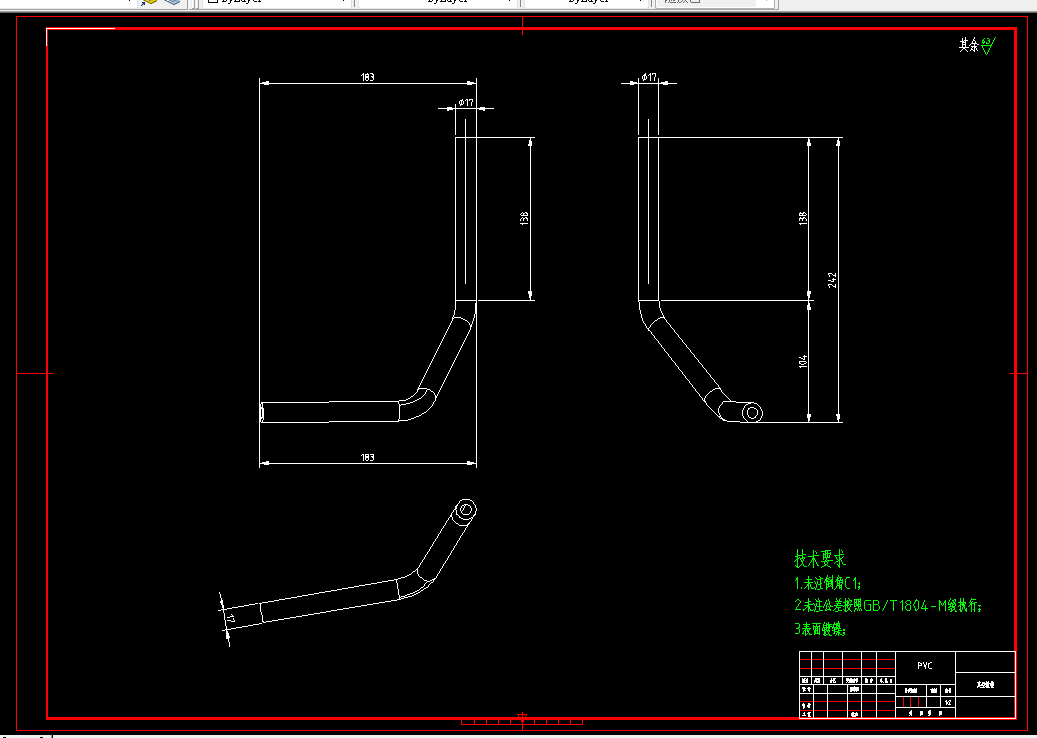The width and height of the screenshot is (1037, 738).
Task: Click note 1 未注倒角C1
Action: coord(827,583)
